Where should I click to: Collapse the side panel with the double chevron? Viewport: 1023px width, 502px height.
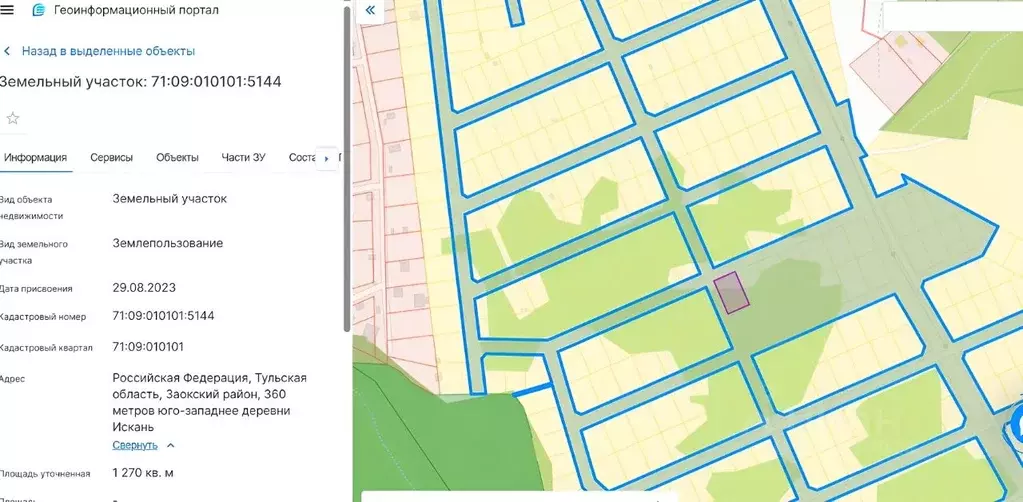[x=370, y=10]
